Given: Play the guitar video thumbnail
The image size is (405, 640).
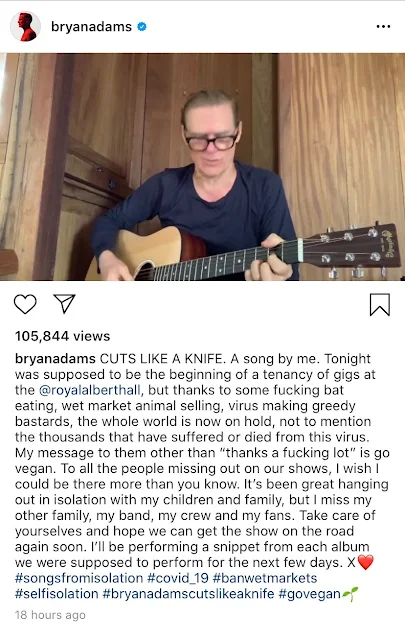Looking at the screenshot, I should tap(202, 167).
